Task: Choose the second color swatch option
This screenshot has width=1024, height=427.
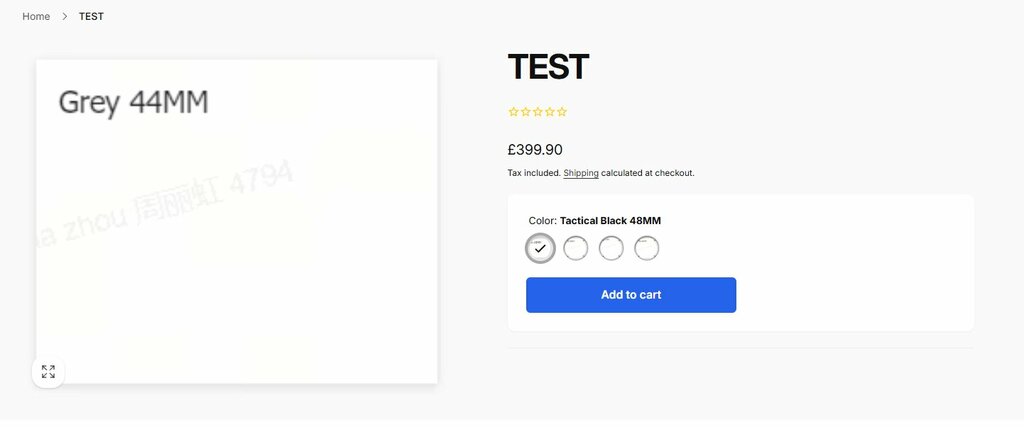Action: click(x=576, y=248)
